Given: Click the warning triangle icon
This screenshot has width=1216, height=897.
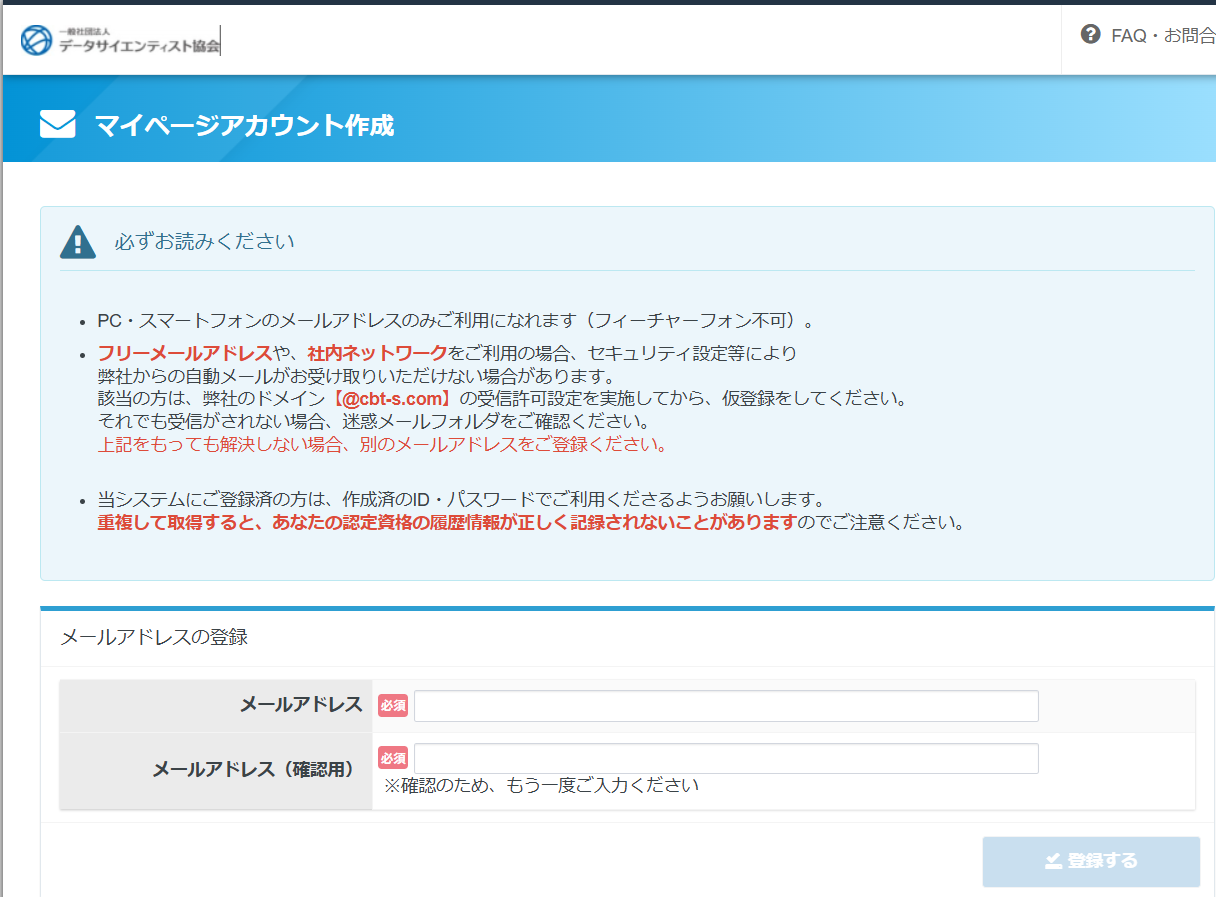Looking at the screenshot, I should (x=78, y=242).
